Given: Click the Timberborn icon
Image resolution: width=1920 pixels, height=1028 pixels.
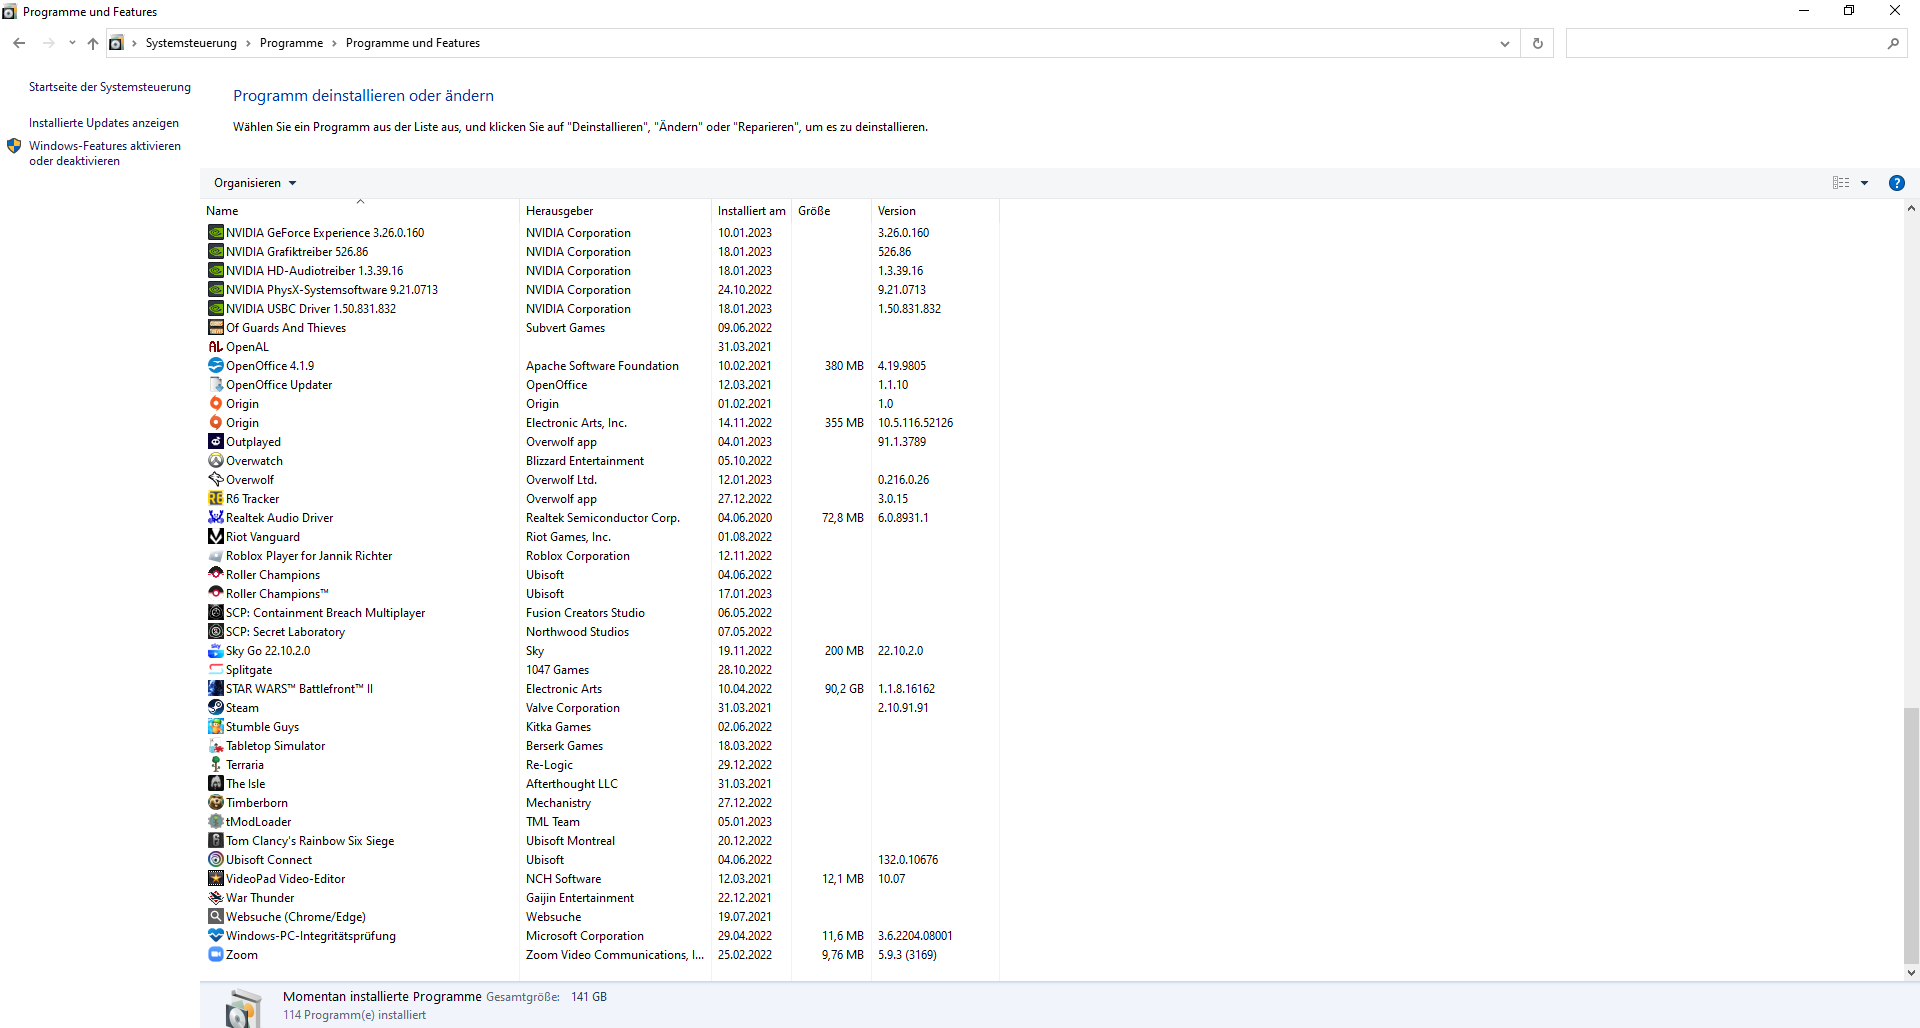Looking at the screenshot, I should pos(215,802).
